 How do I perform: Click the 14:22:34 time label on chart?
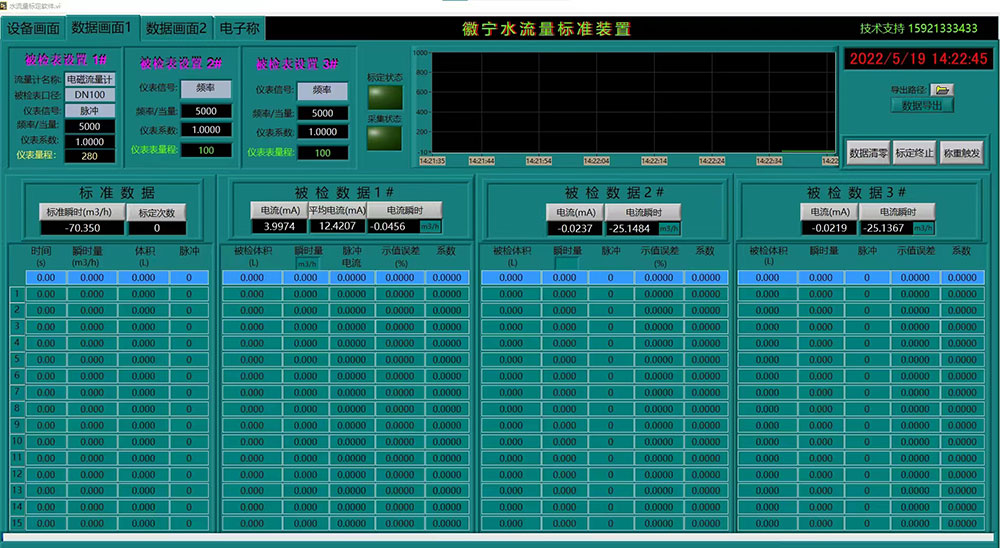[x=769, y=161]
